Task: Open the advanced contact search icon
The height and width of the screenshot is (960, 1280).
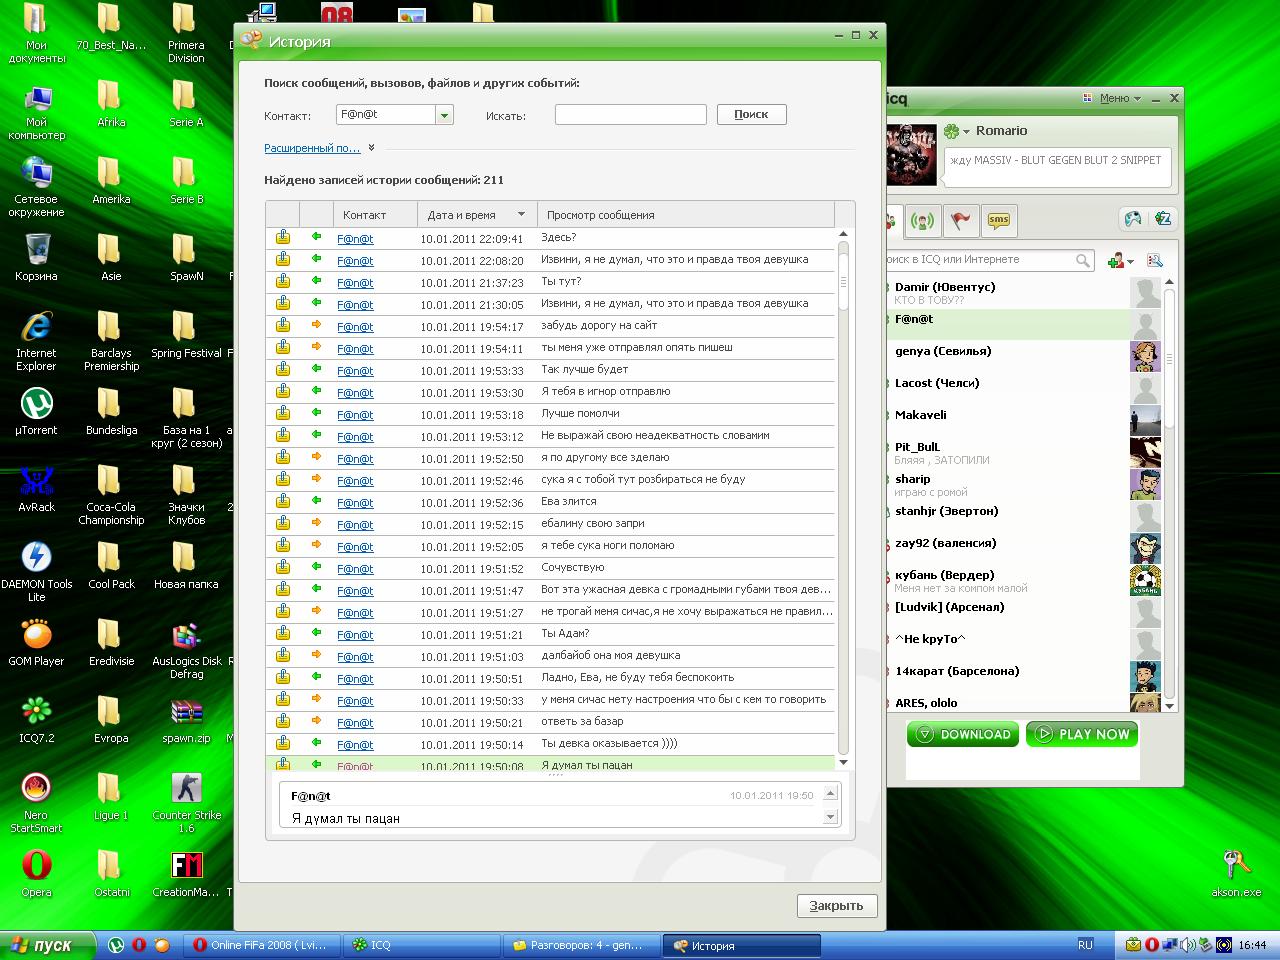Action: pos(1155,260)
